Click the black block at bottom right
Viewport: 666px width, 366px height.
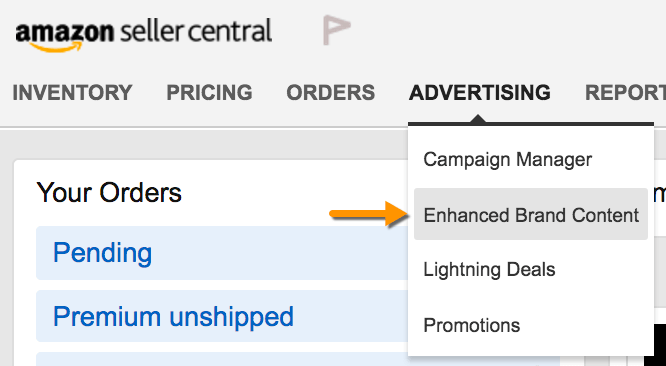click(655, 345)
